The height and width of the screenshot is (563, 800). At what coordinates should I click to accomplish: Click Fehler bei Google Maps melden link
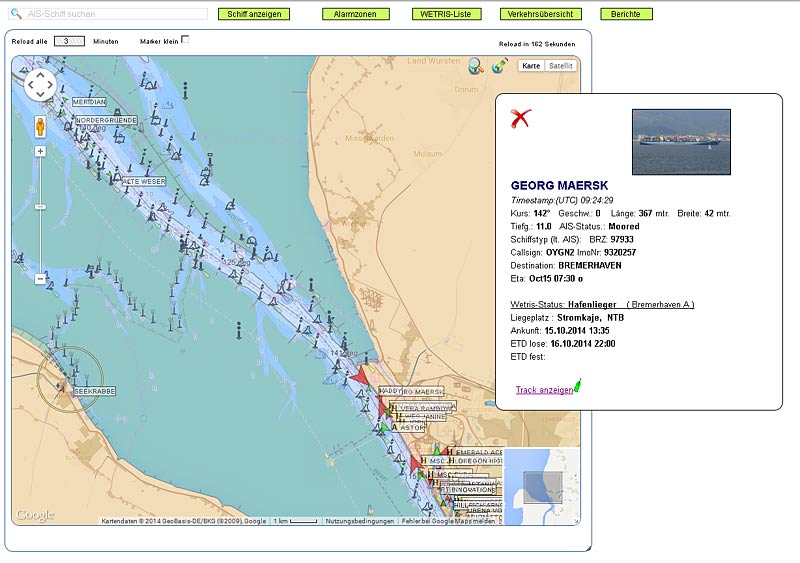click(x=448, y=521)
